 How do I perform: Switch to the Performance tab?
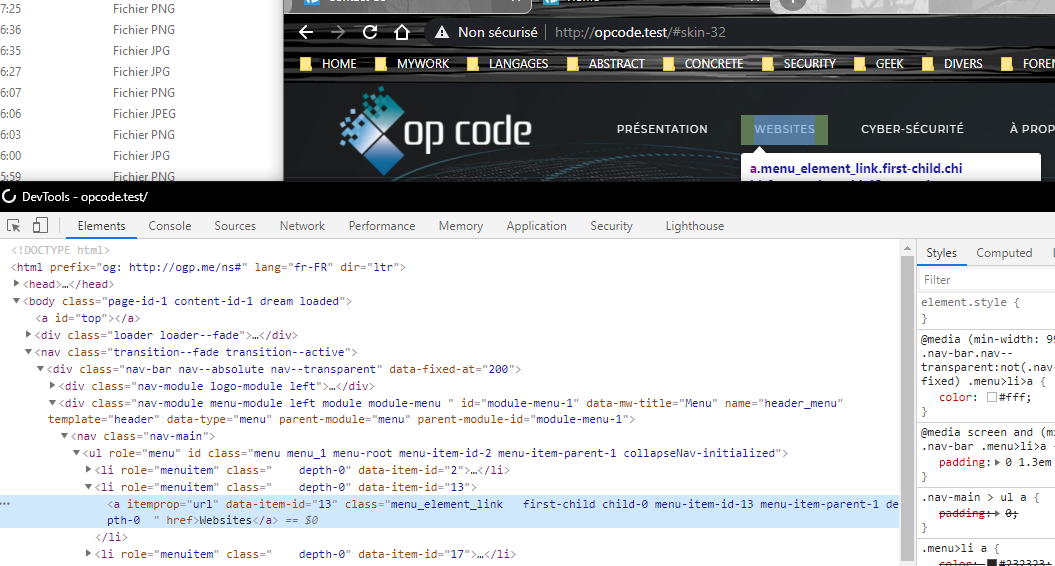tap(381, 226)
